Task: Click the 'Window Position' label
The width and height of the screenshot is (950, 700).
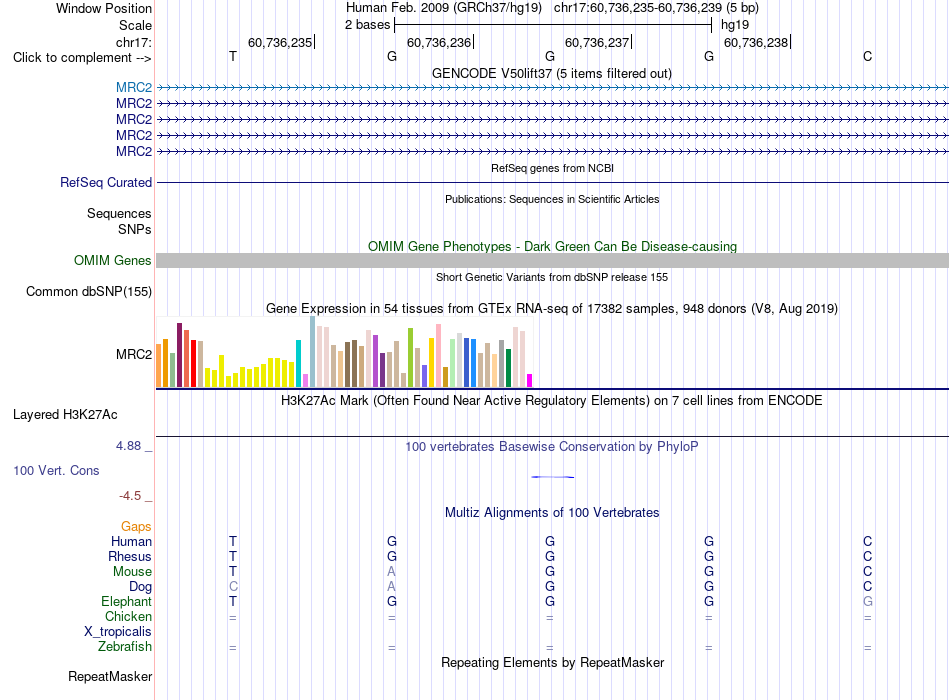Action: [x=104, y=8]
